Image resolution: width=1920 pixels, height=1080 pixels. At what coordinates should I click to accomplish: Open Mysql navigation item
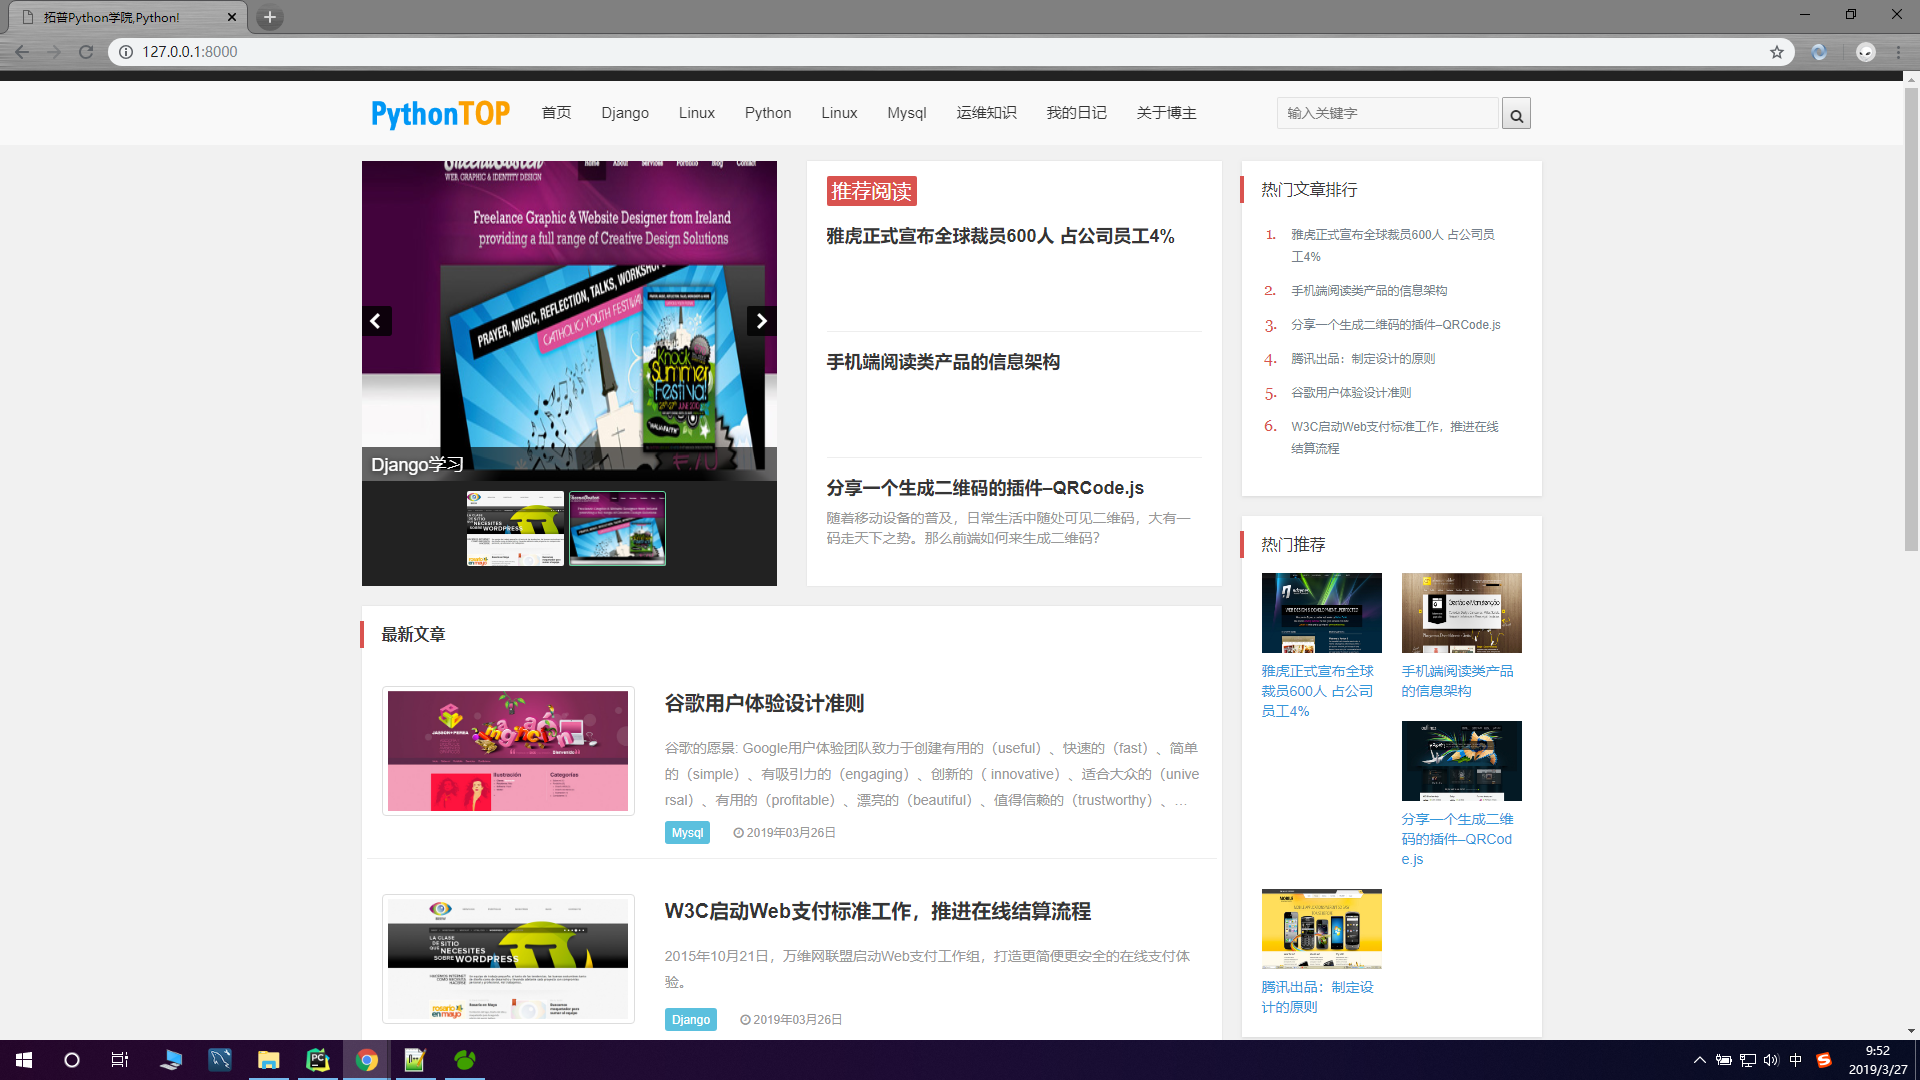tap(907, 113)
